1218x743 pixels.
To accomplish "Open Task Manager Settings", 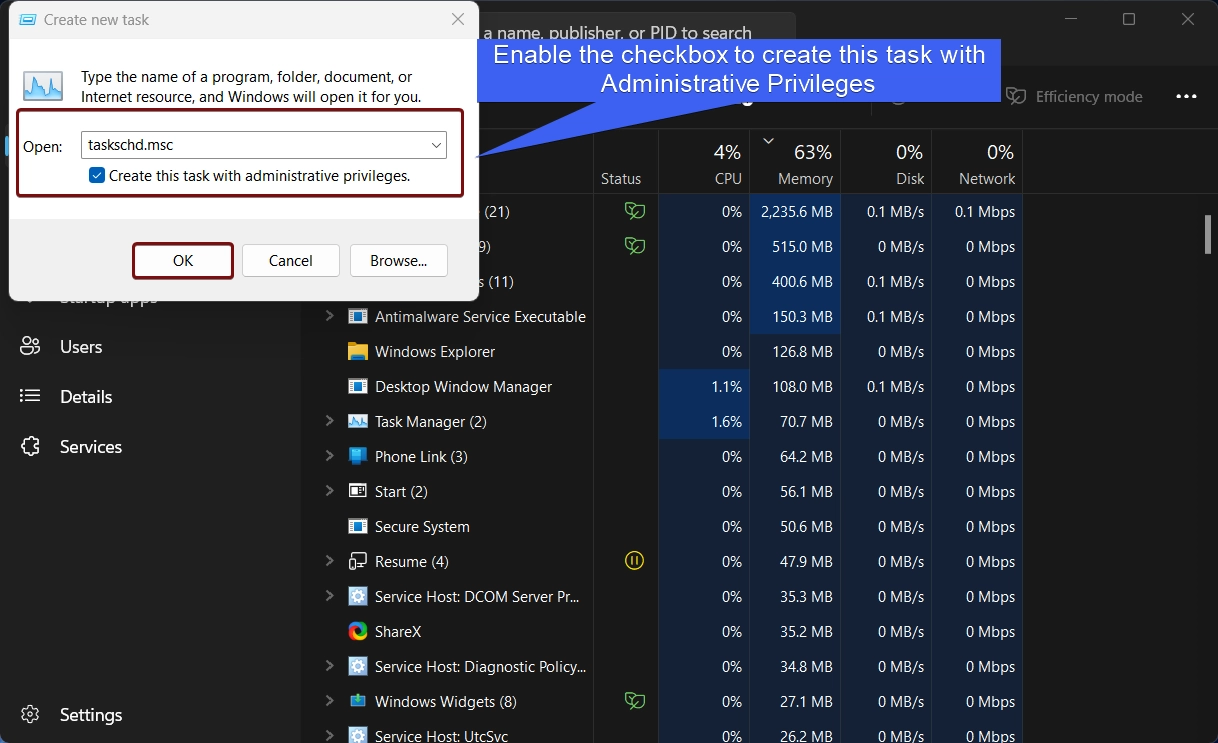I will click(x=91, y=715).
